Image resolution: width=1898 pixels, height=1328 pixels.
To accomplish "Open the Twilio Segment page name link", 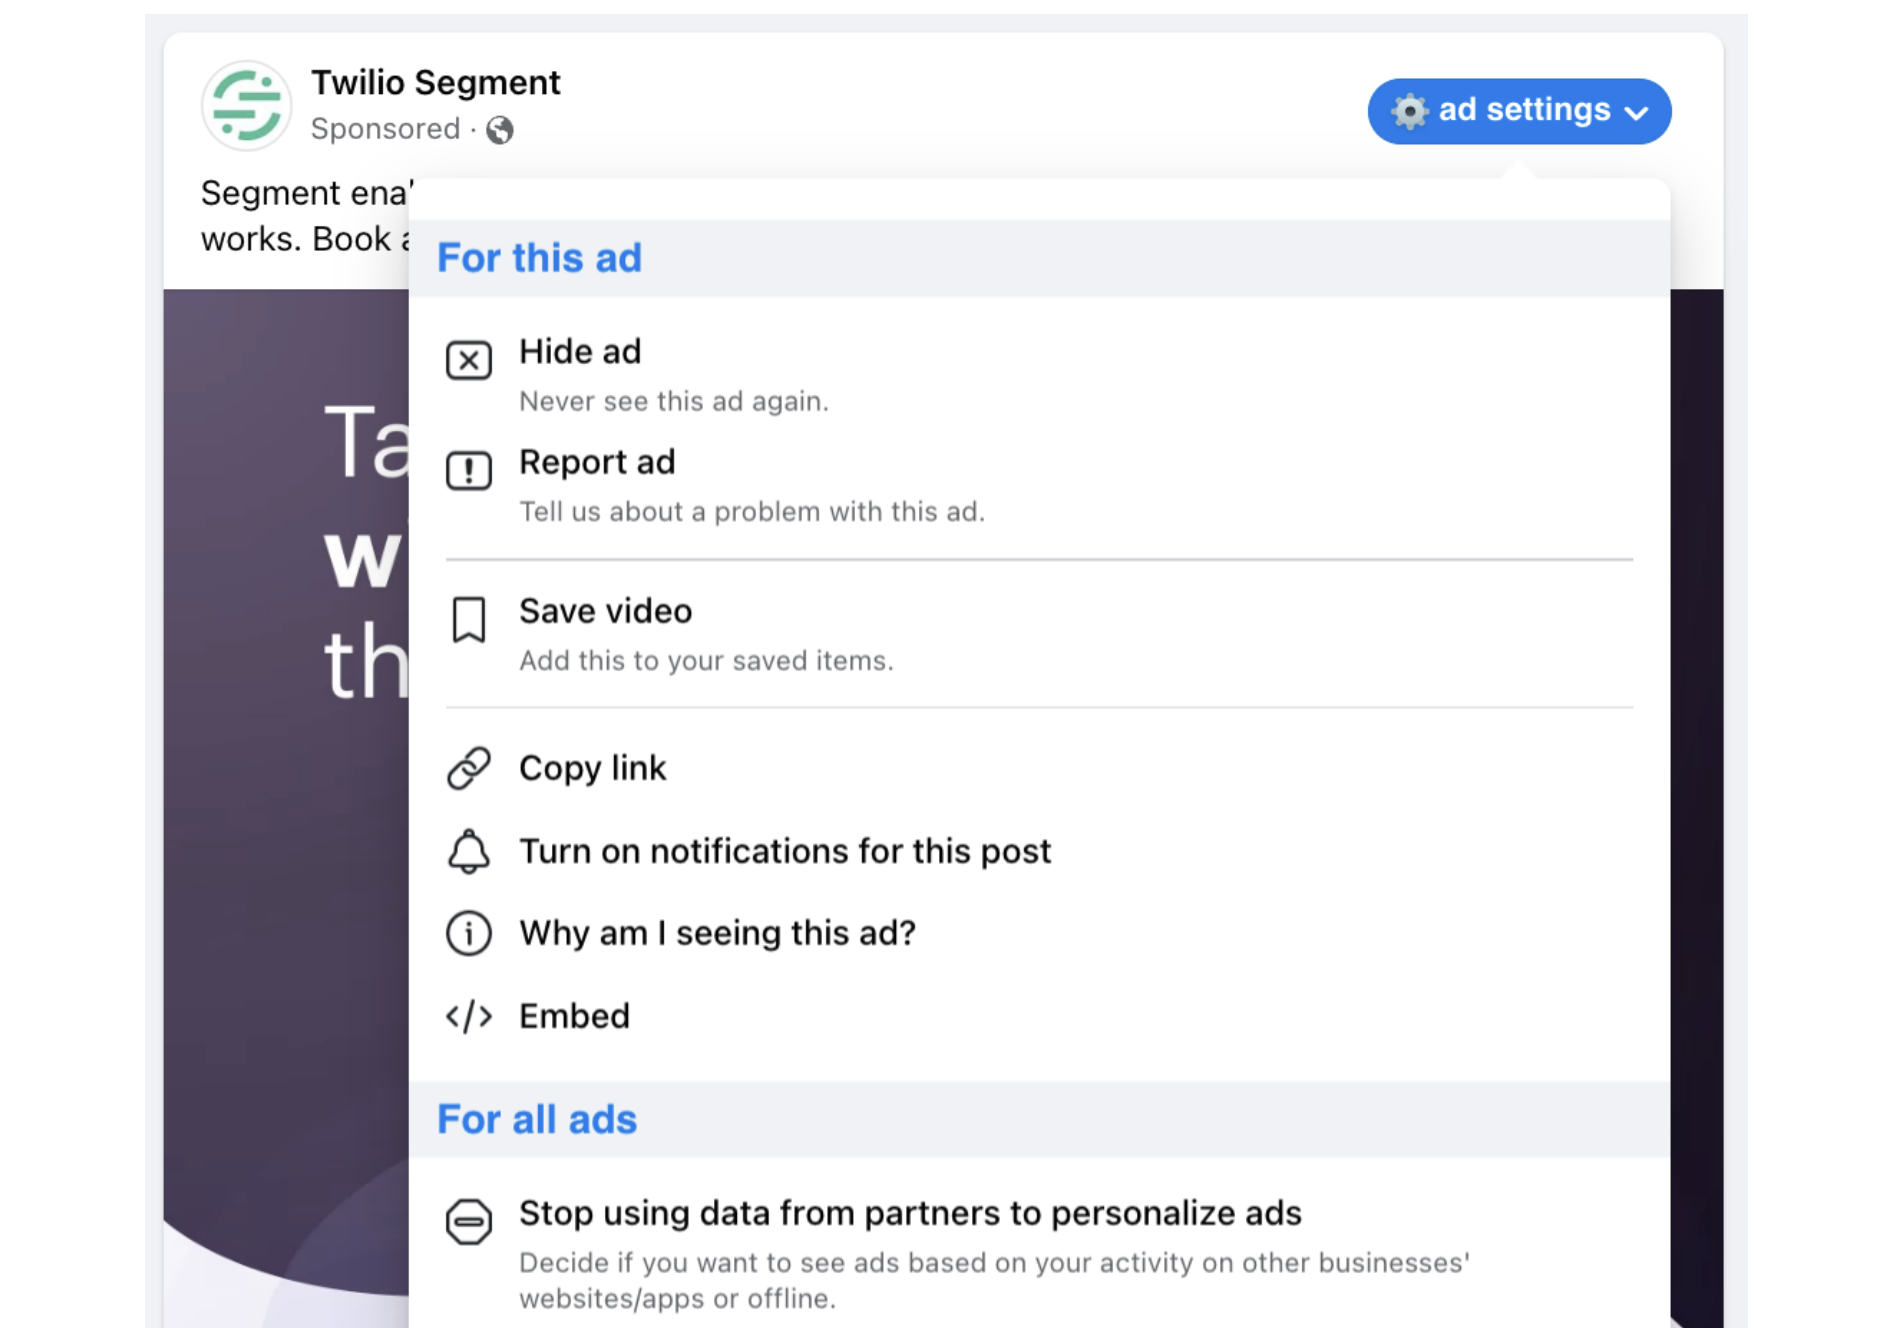I will point(435,82).
